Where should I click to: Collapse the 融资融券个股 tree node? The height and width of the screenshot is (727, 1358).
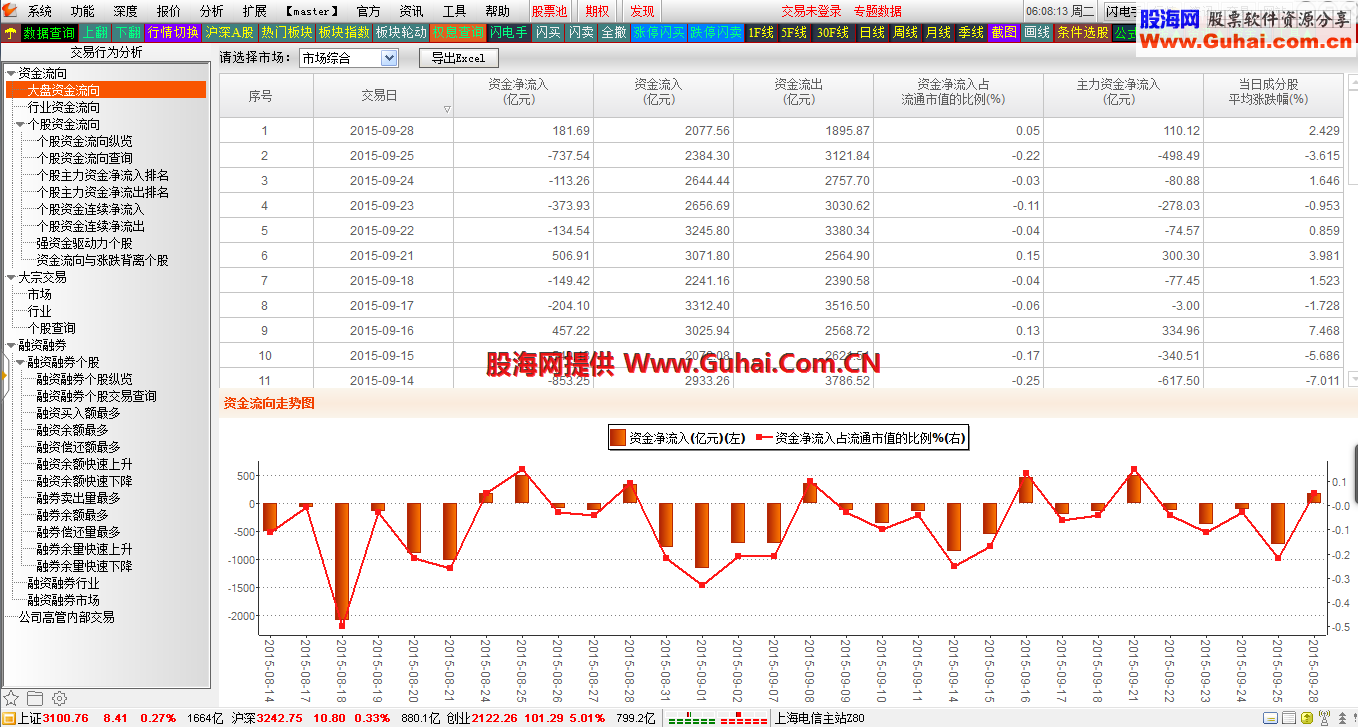click(x=20, y=363)
